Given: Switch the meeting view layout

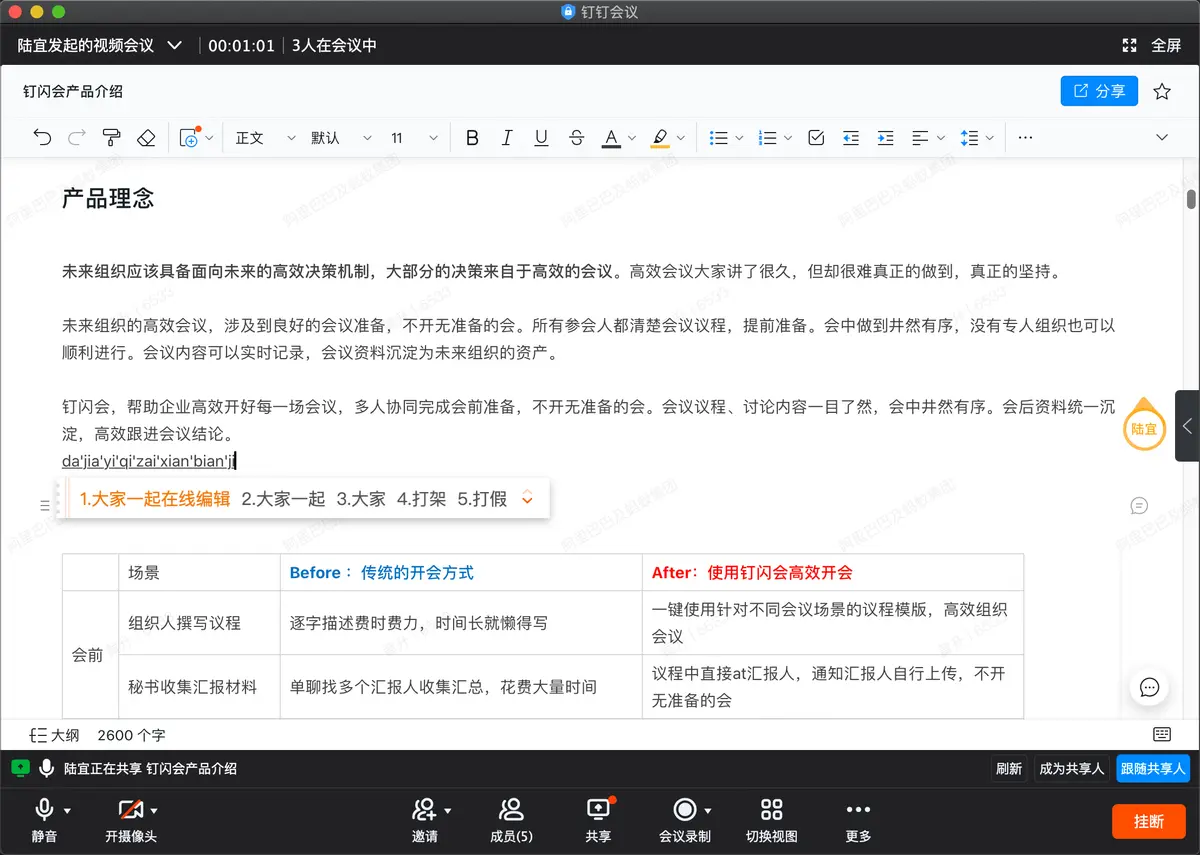Looking at the screenshot, I should (x=771, y=820).
